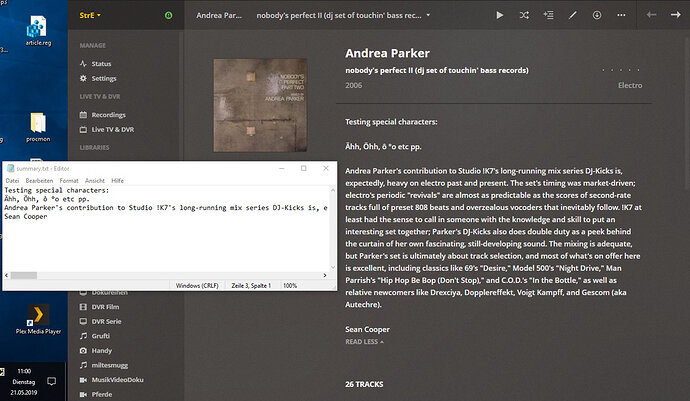Shuffle the album tracks
The image size is (690, 401).
[524, 15]
